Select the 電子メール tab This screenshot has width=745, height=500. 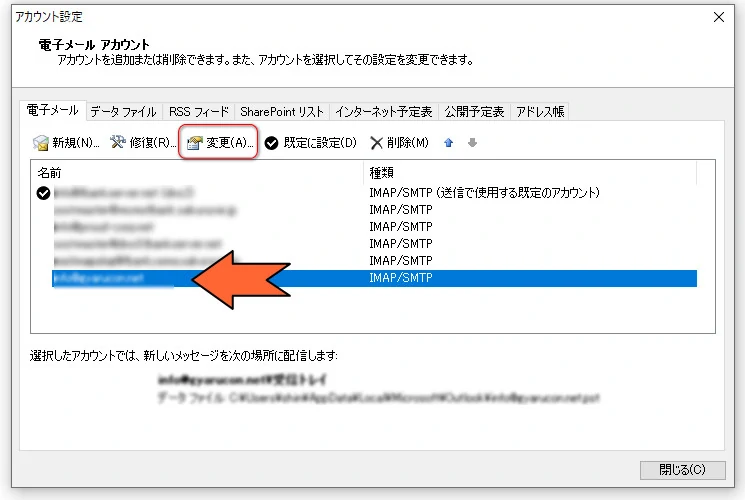tap(53, 110)
